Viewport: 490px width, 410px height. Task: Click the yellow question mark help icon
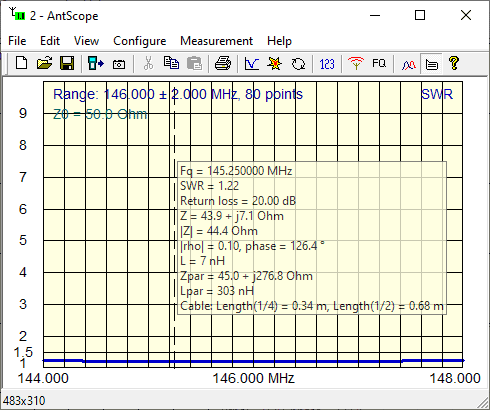(454, 63)
